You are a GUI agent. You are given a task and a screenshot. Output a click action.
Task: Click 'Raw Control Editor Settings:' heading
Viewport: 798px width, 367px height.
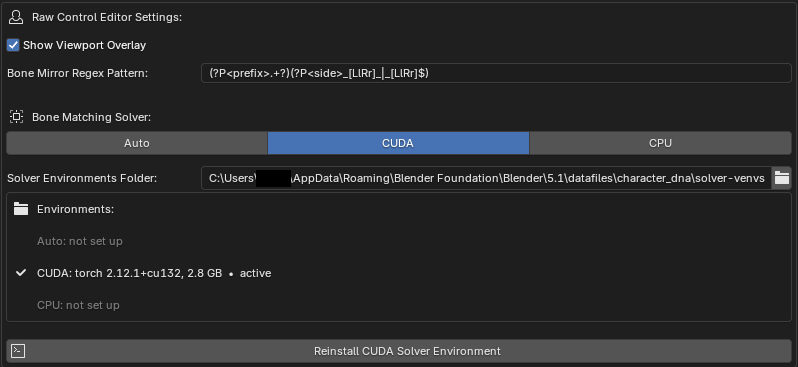tap(107, 17)
